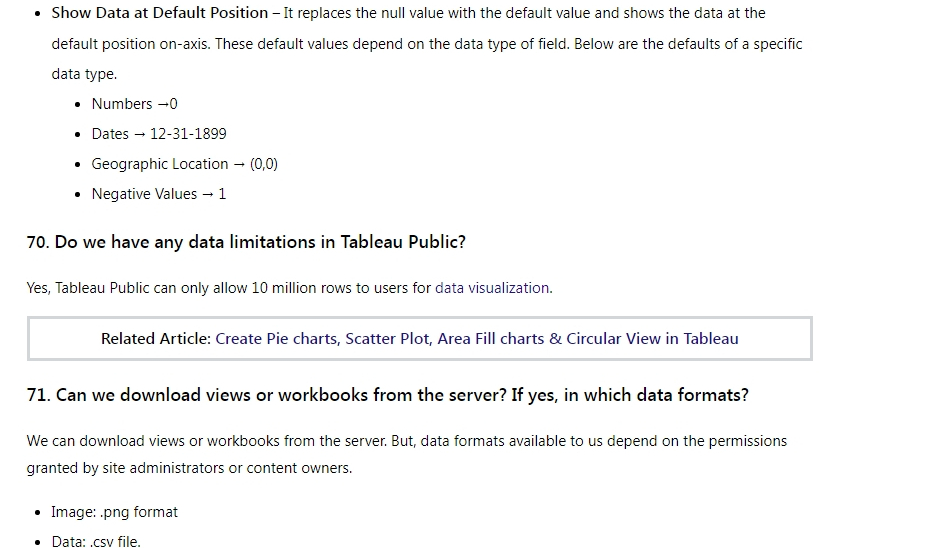Click the 'granted by site administrators' text line

click(x=189, y=468)
